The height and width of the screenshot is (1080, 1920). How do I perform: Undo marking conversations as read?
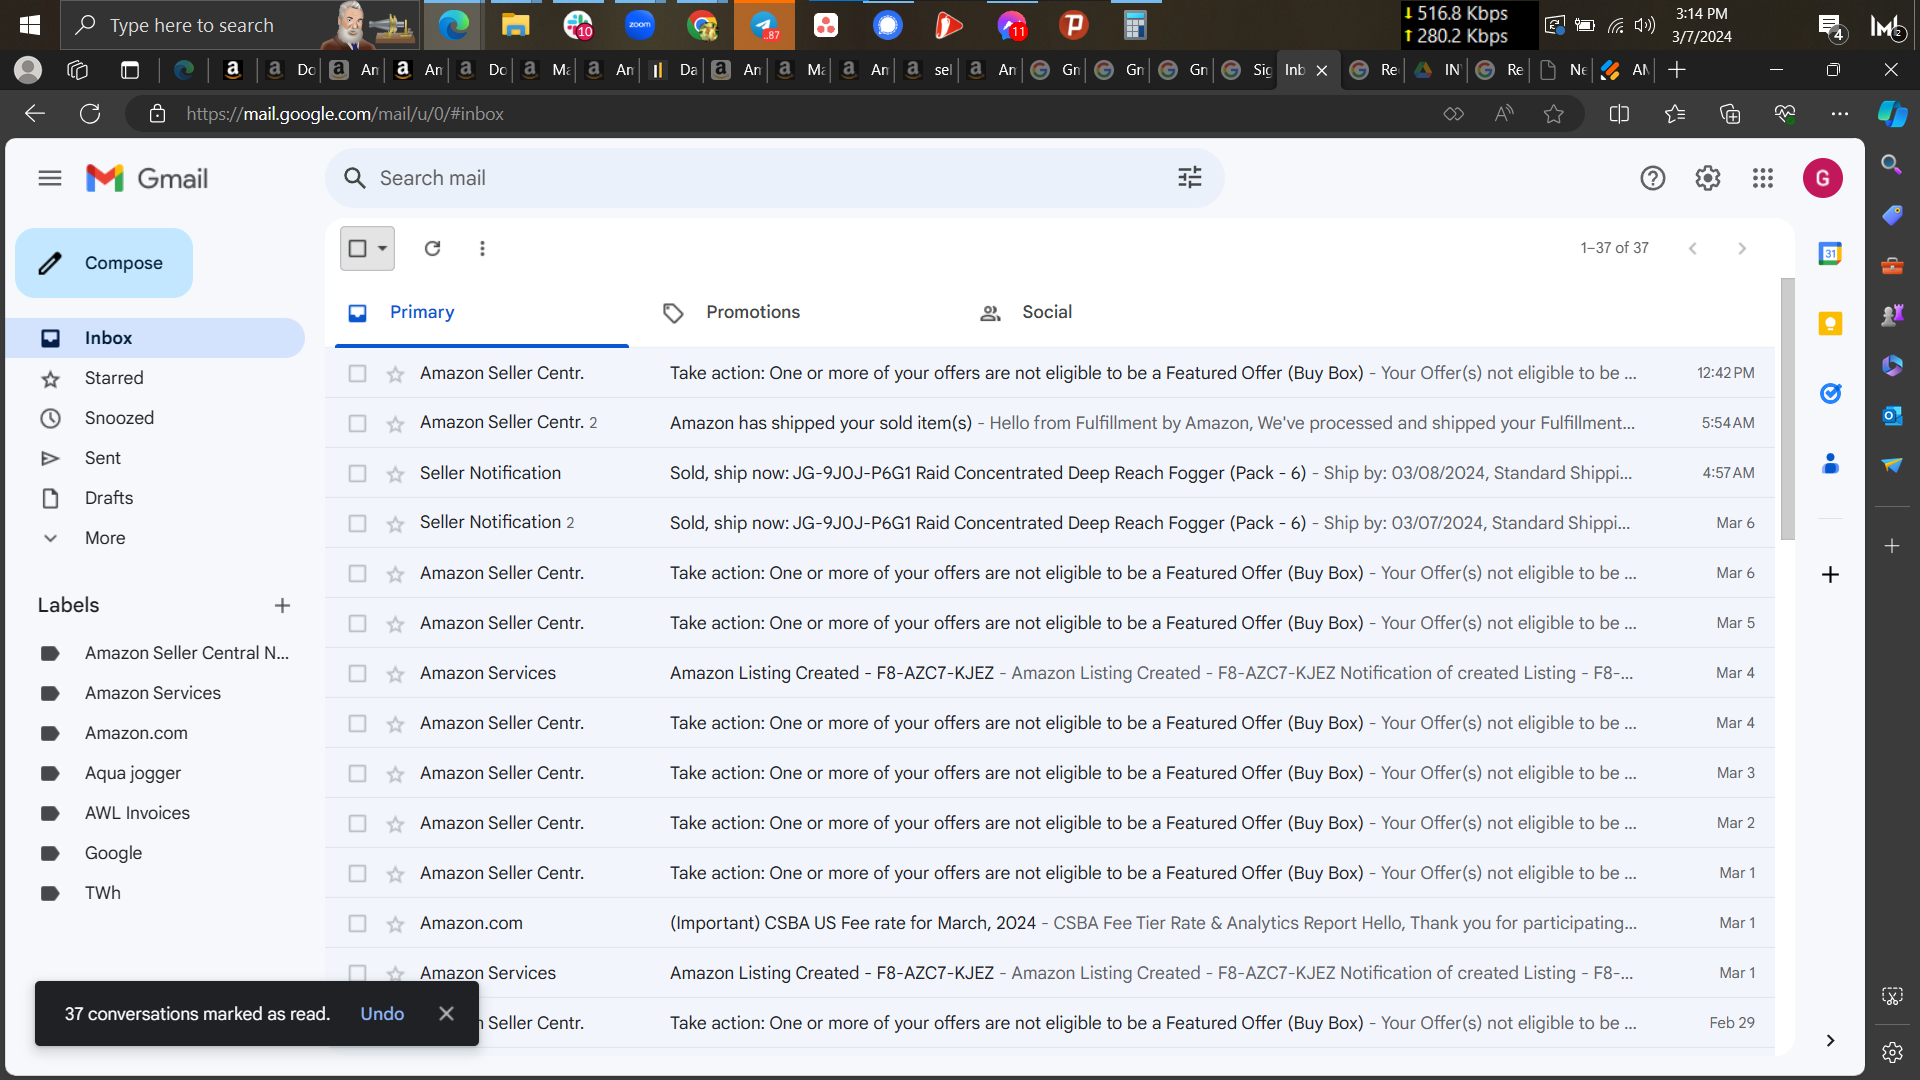(382, 1013)
